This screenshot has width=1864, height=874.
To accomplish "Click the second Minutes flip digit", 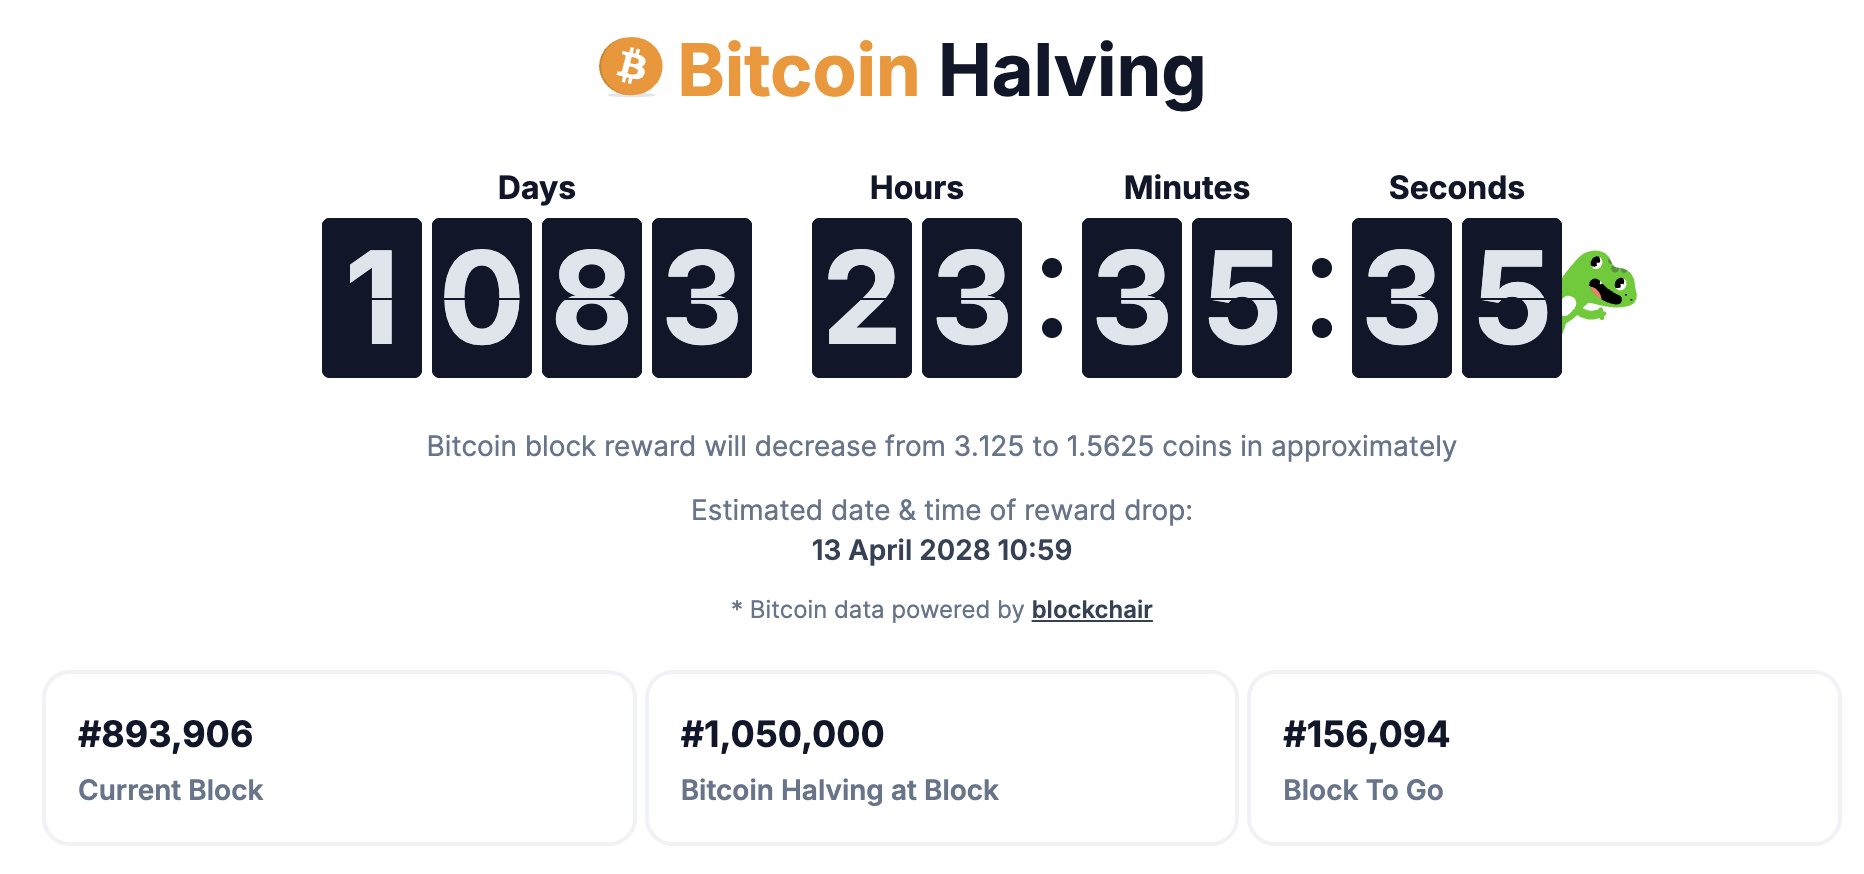I will pos(1242,298).
